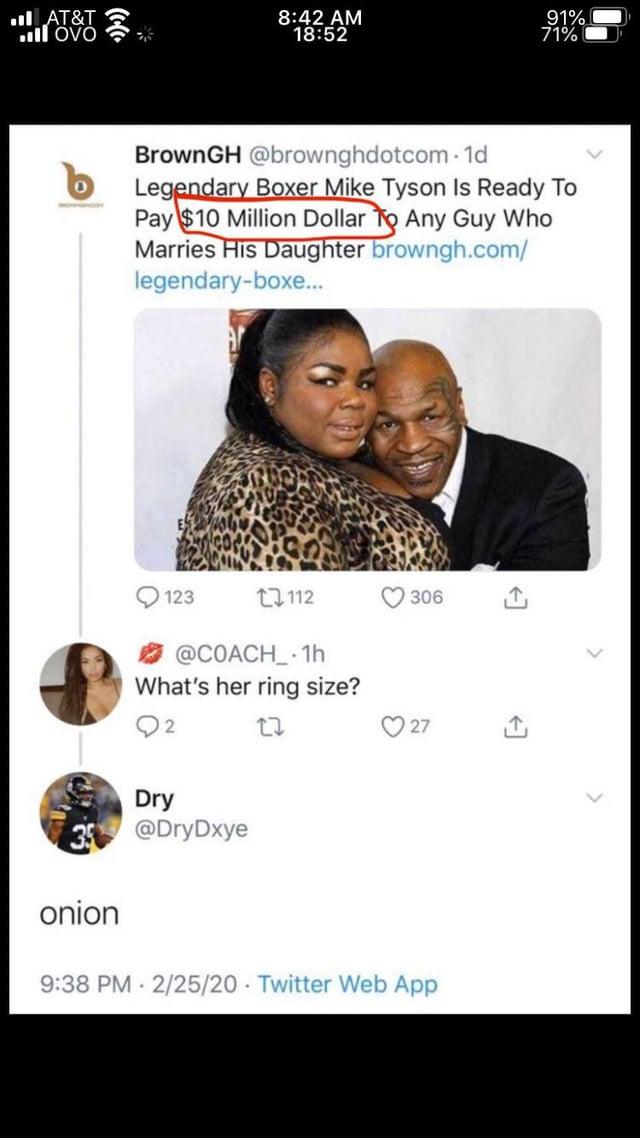This screenshot has height=1138, width=640.
Task: Open the dropdown on DryDxye's tweet
Action: (x=596, y=798)
